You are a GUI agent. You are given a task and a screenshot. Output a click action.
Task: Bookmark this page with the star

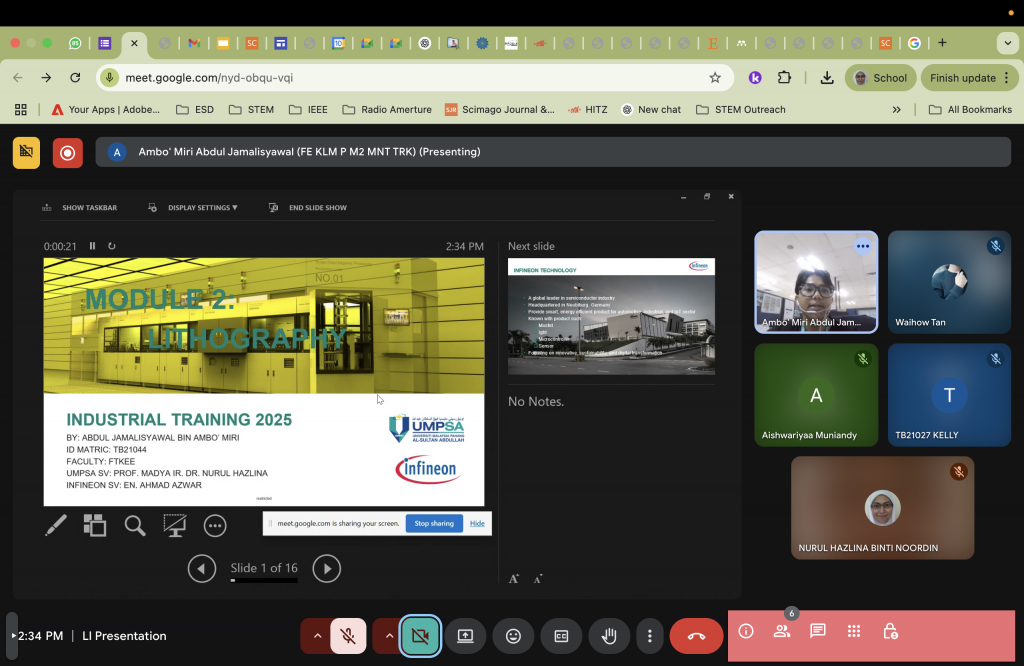715,78
